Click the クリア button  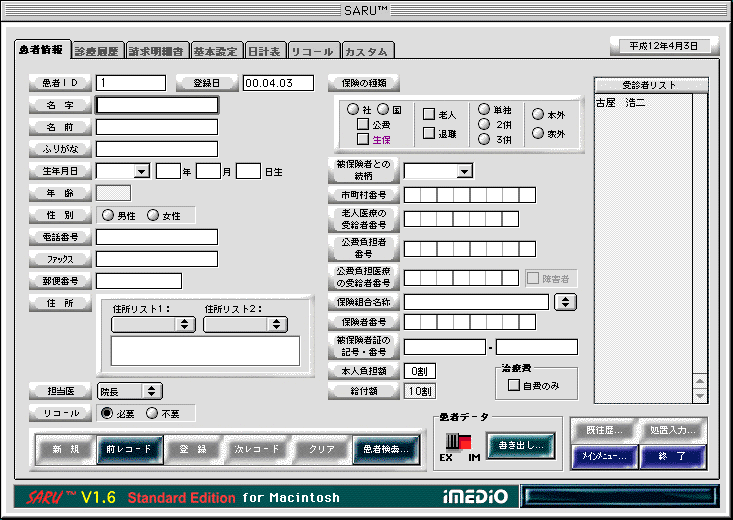pos(322,449)
